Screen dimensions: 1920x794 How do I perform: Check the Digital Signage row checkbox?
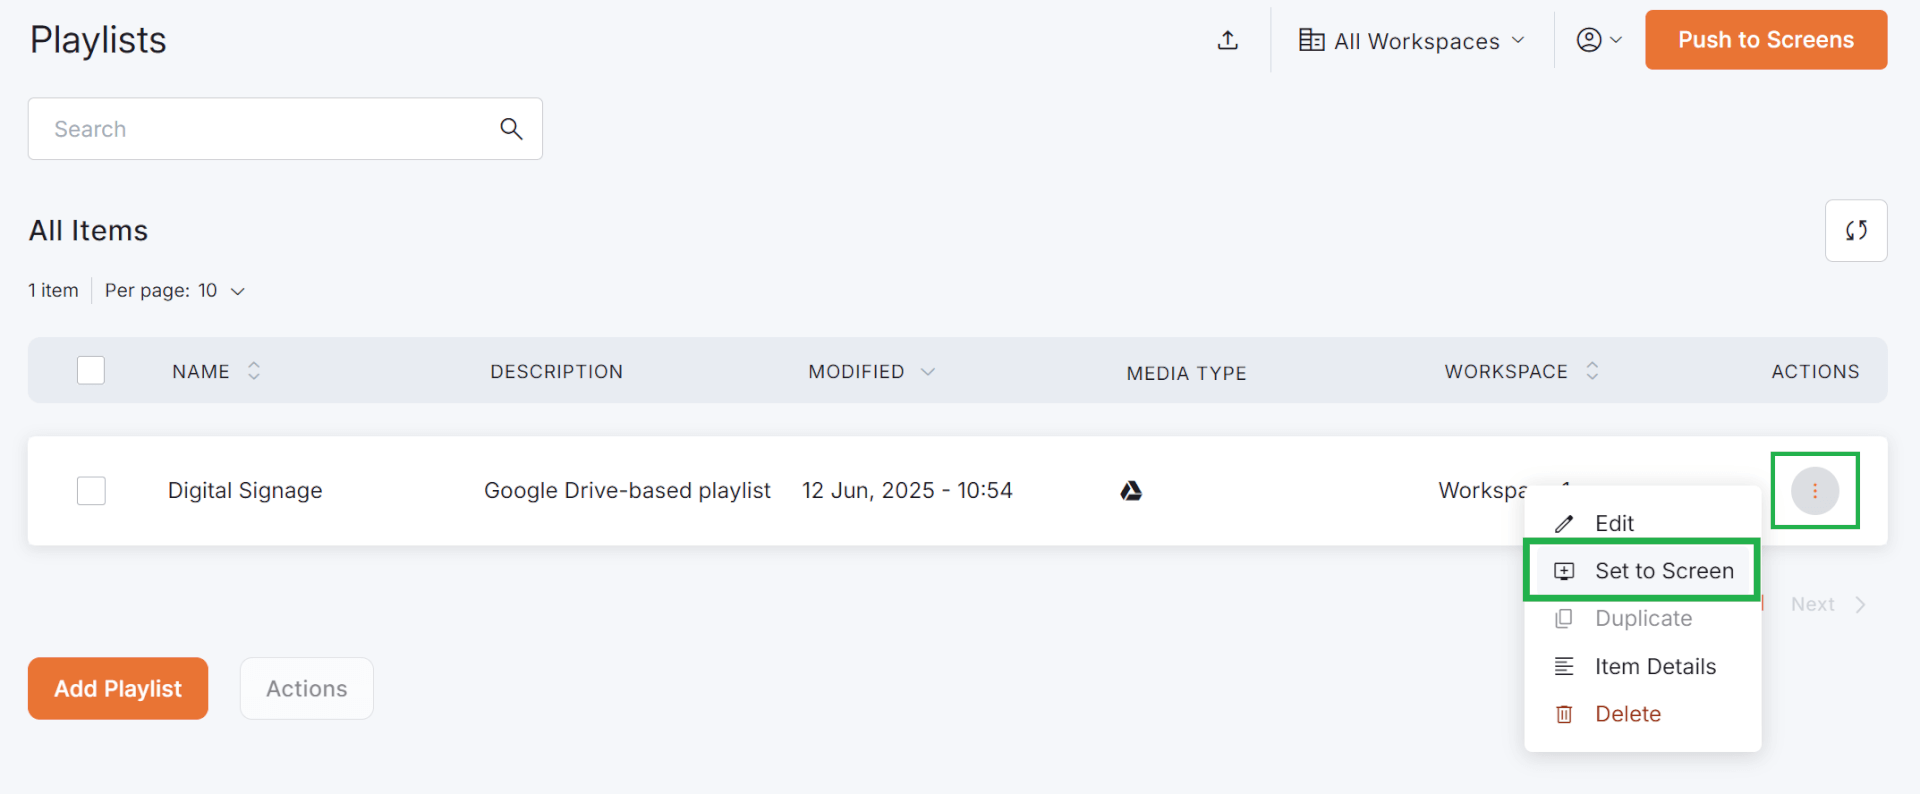pos(91,491)
